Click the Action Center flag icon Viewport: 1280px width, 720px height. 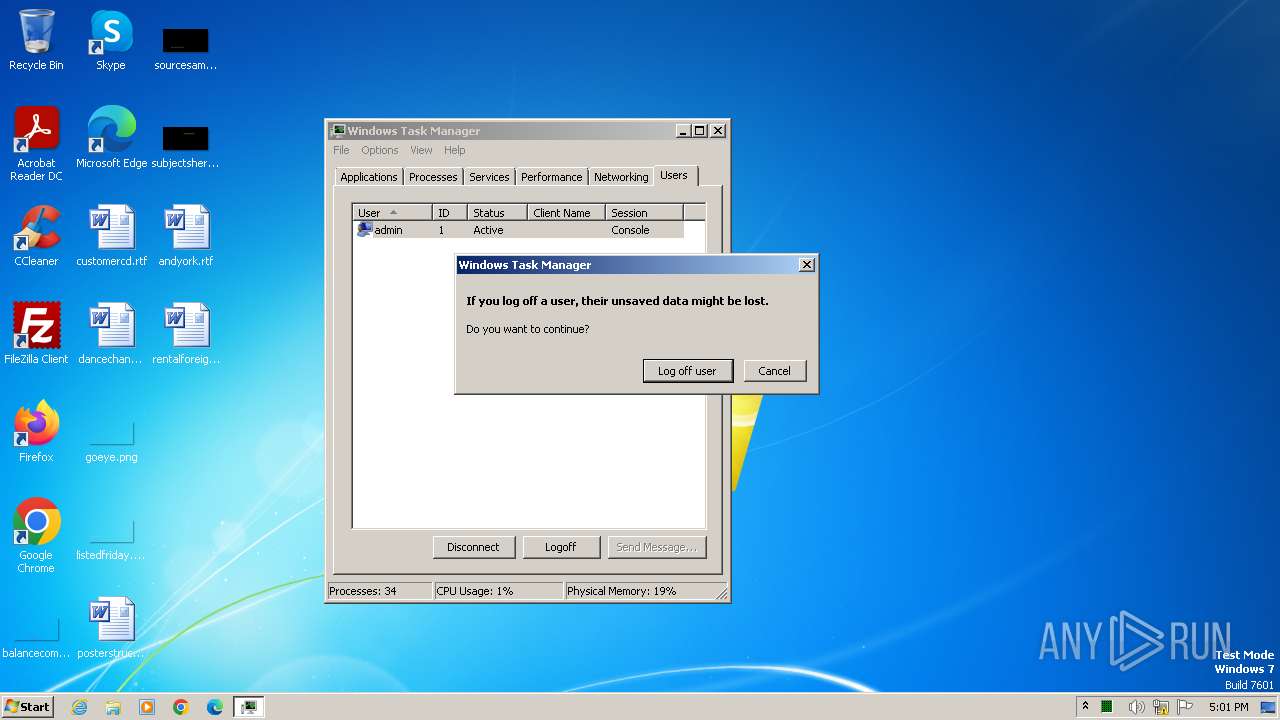(x=1185, y=707)
